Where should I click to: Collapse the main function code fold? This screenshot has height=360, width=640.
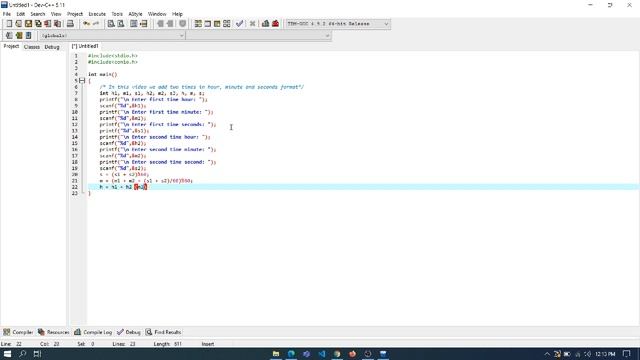tap(82, 81)
